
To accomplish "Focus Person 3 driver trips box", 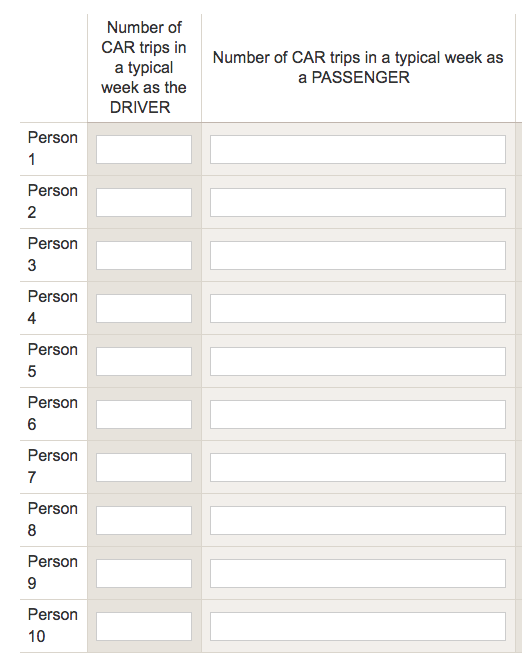I will 144,255.
